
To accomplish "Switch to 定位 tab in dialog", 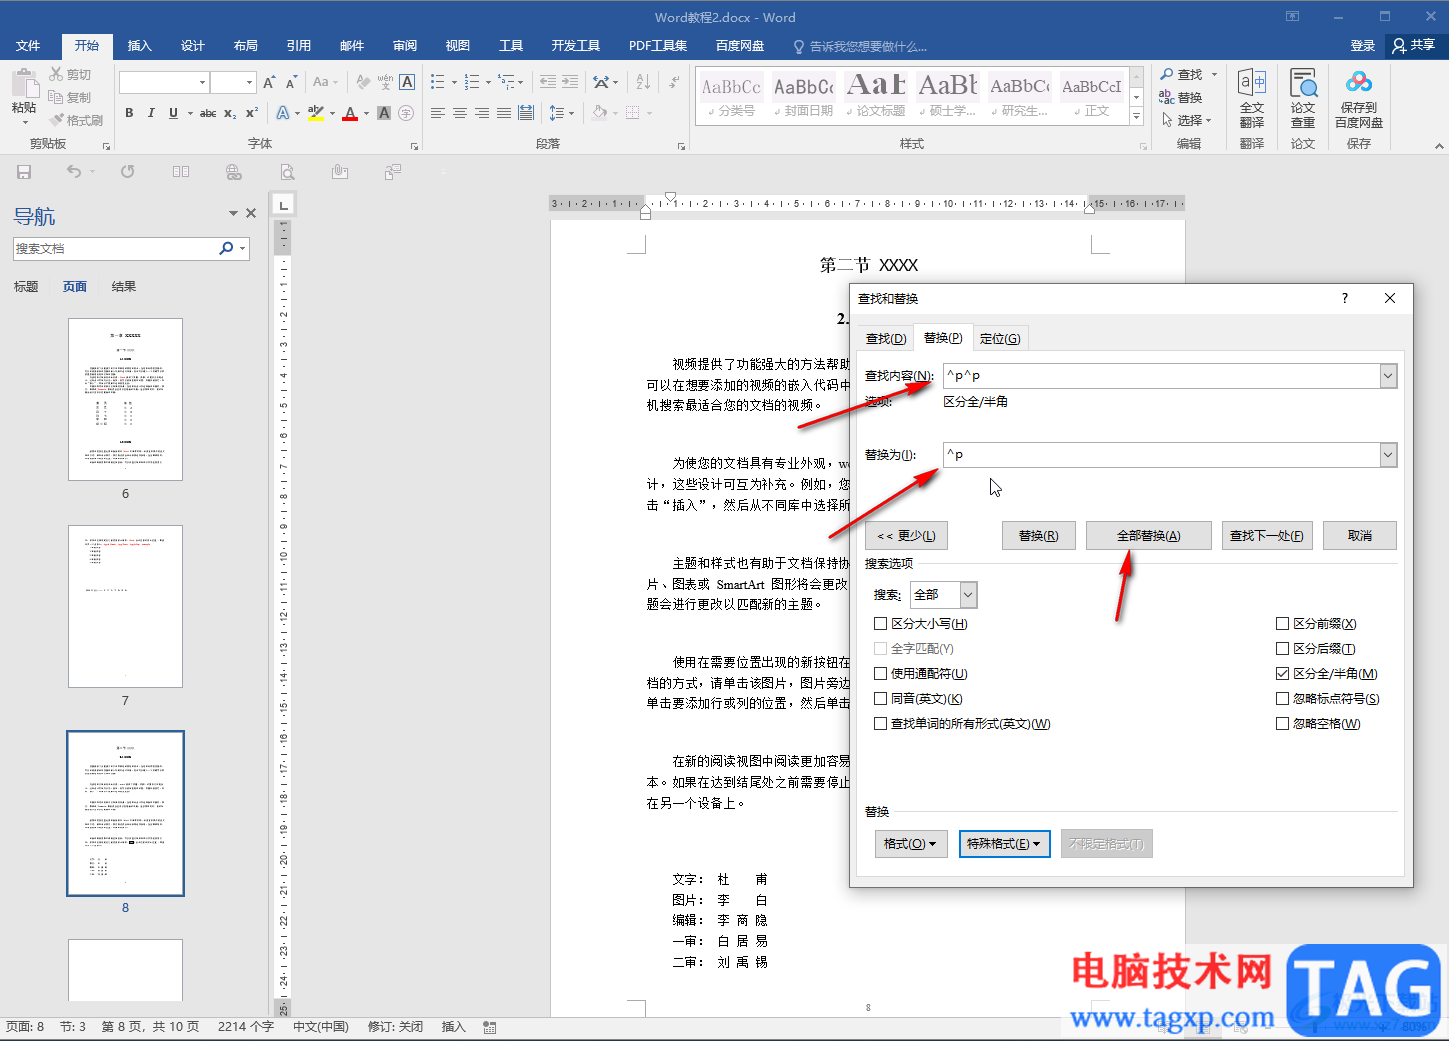I will (1000, 338).
